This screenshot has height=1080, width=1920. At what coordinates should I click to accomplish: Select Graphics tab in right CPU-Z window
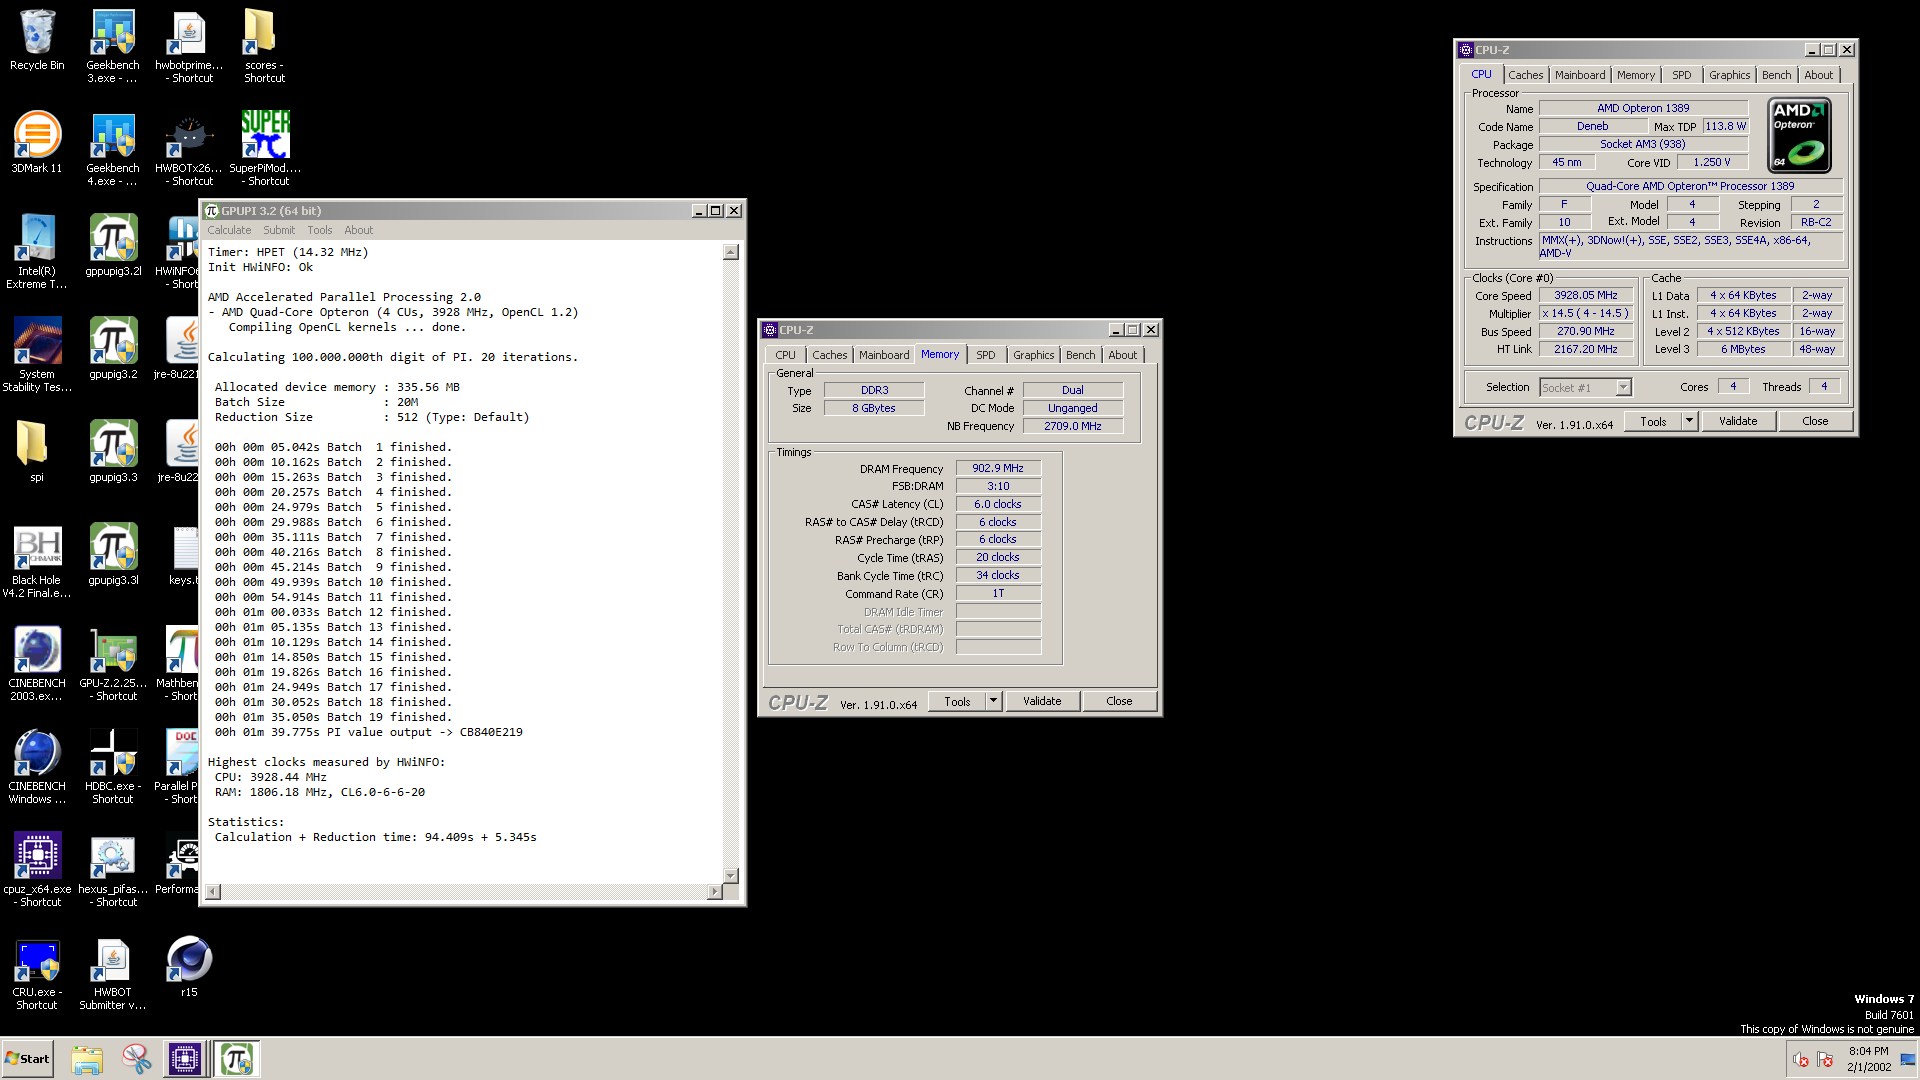pyautogui.click(x=1729, y=75)
